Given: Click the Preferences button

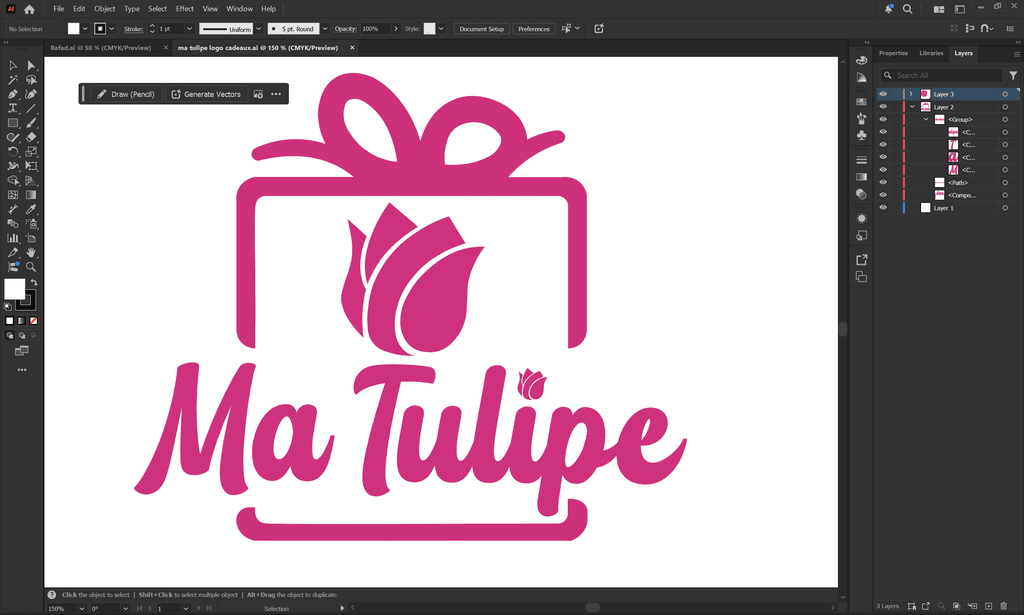Looking at the screenshot, I should coord(534,29).
